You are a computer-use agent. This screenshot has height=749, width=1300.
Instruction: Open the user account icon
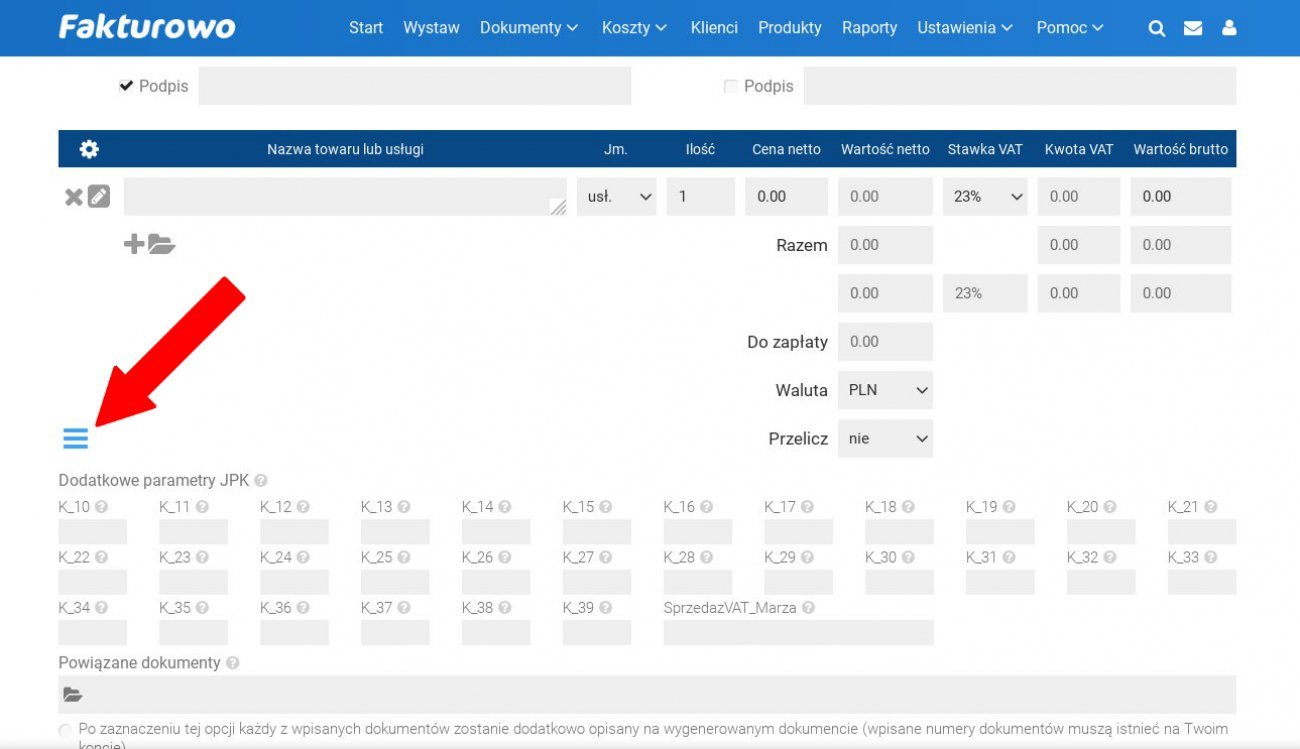tap(1229, 28)
